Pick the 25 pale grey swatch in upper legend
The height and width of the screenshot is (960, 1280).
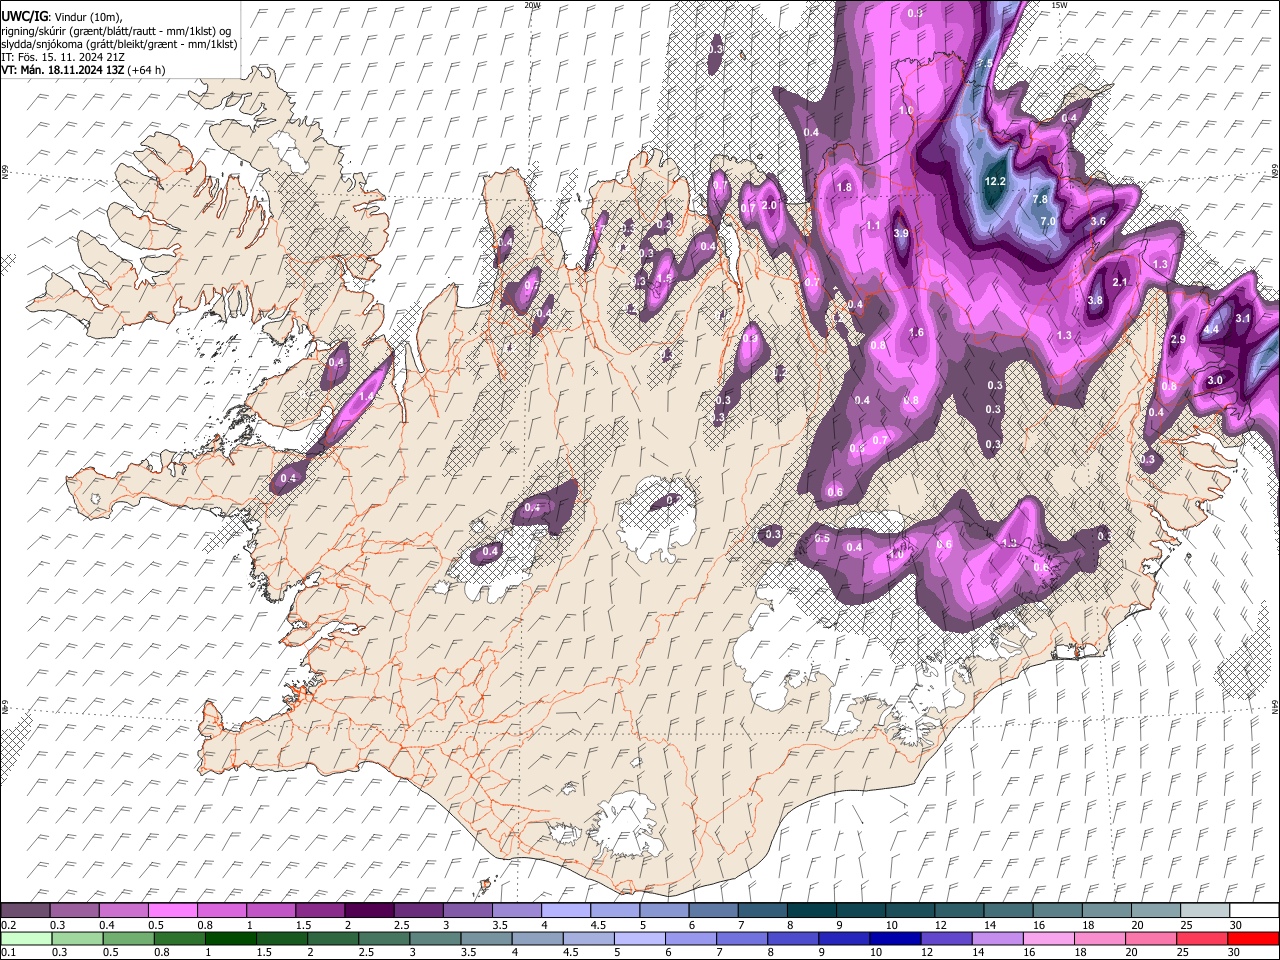click(x=1204, y=910)
